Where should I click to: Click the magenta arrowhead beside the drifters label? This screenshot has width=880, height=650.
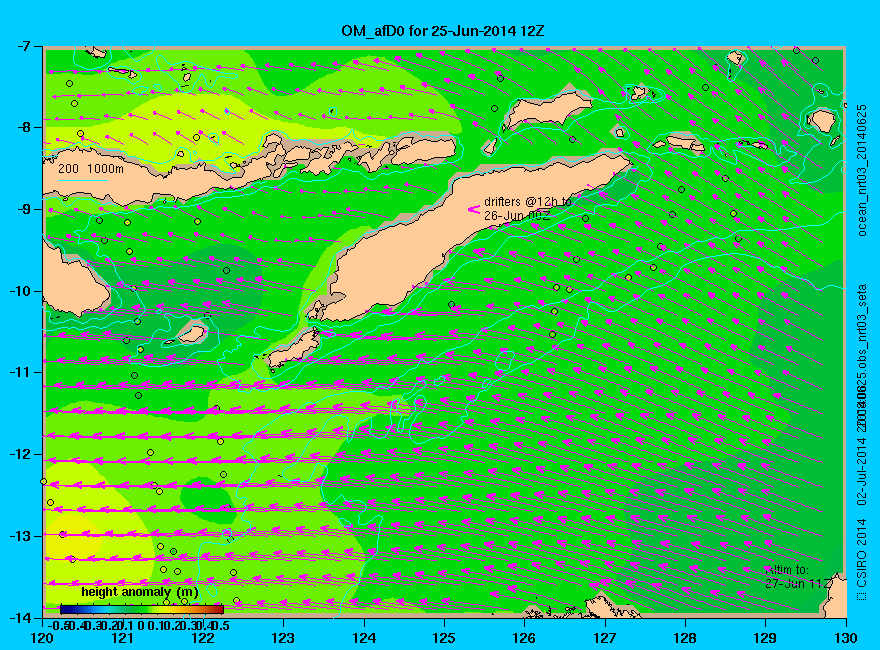coord(474,209)
